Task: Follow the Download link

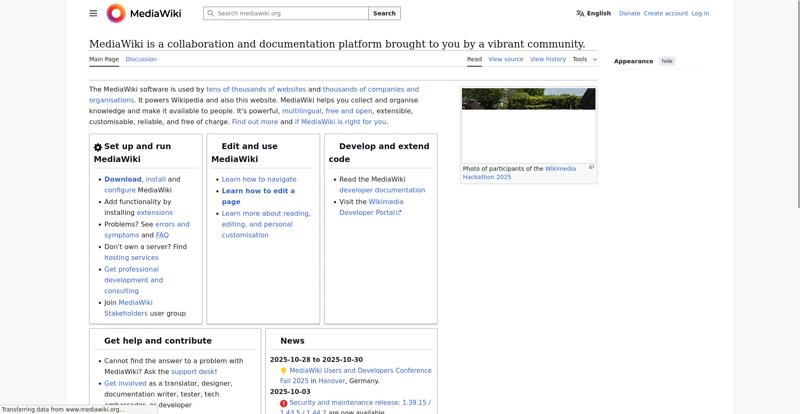Action: (x=123, y=179)
